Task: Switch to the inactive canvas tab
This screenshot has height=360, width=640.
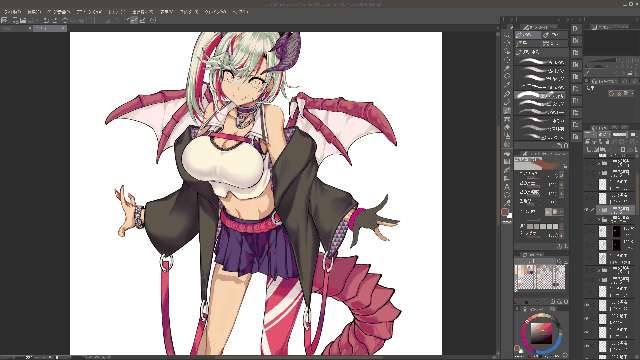Action: (x=15, y=28)
